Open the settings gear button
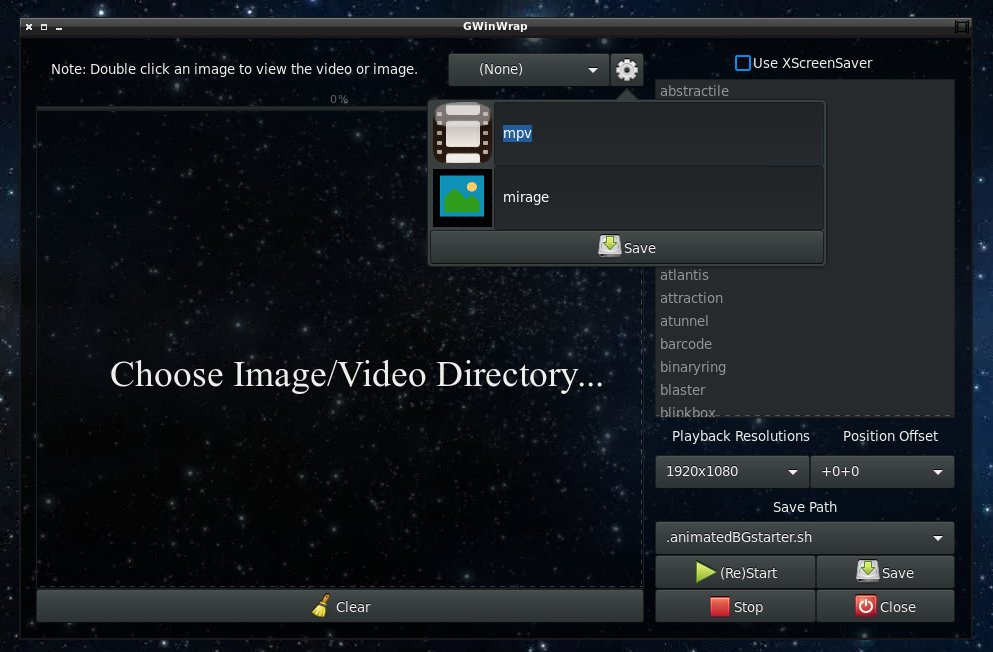Screen dimensions: 993x652 pos(626,70)
